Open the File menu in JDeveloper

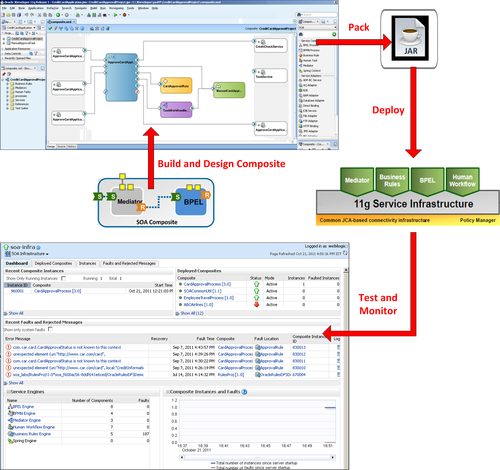(4, 8)
